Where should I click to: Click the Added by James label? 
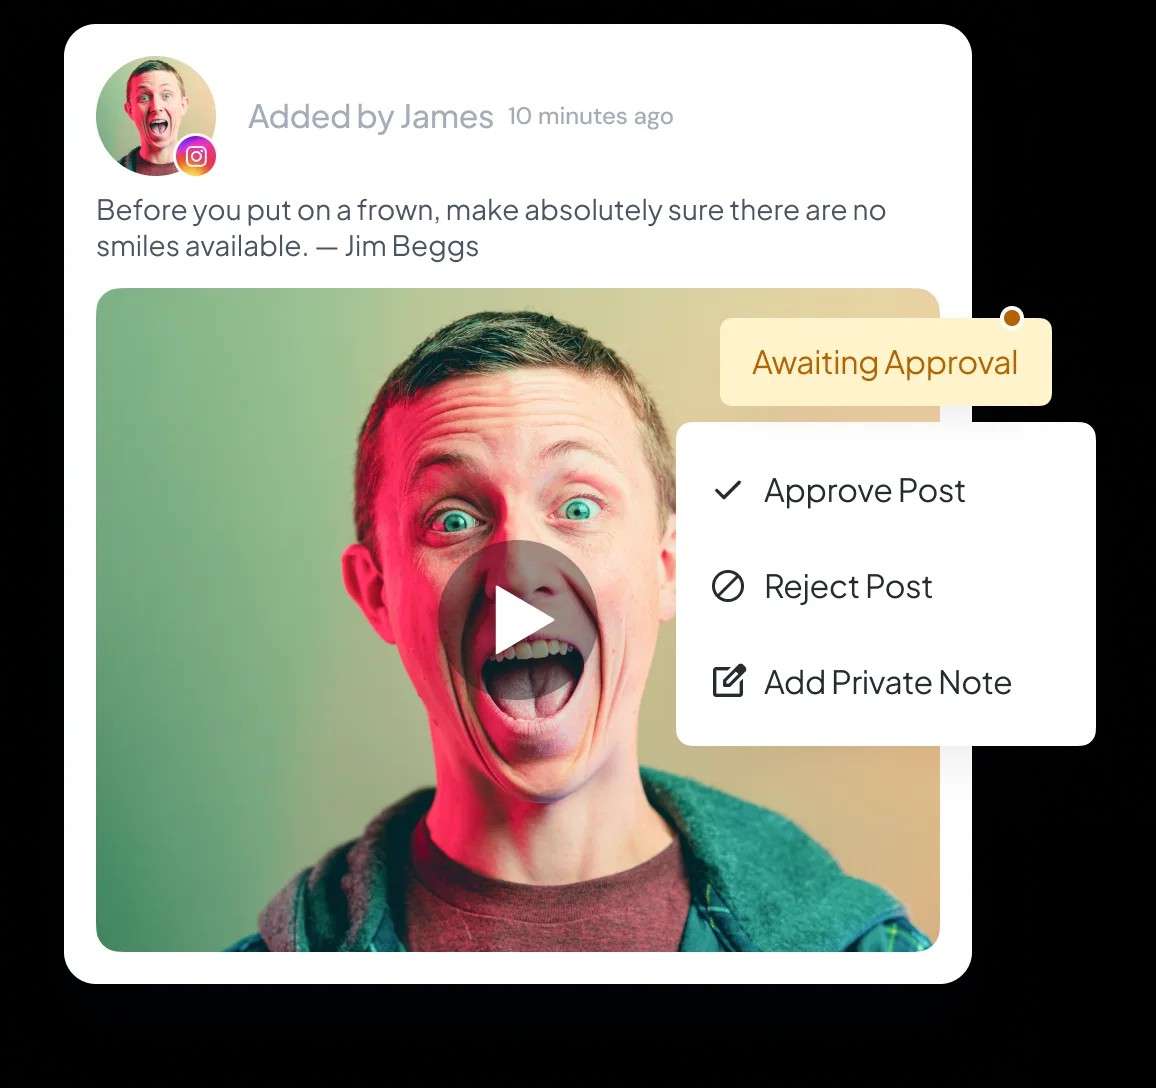point(371,116)
